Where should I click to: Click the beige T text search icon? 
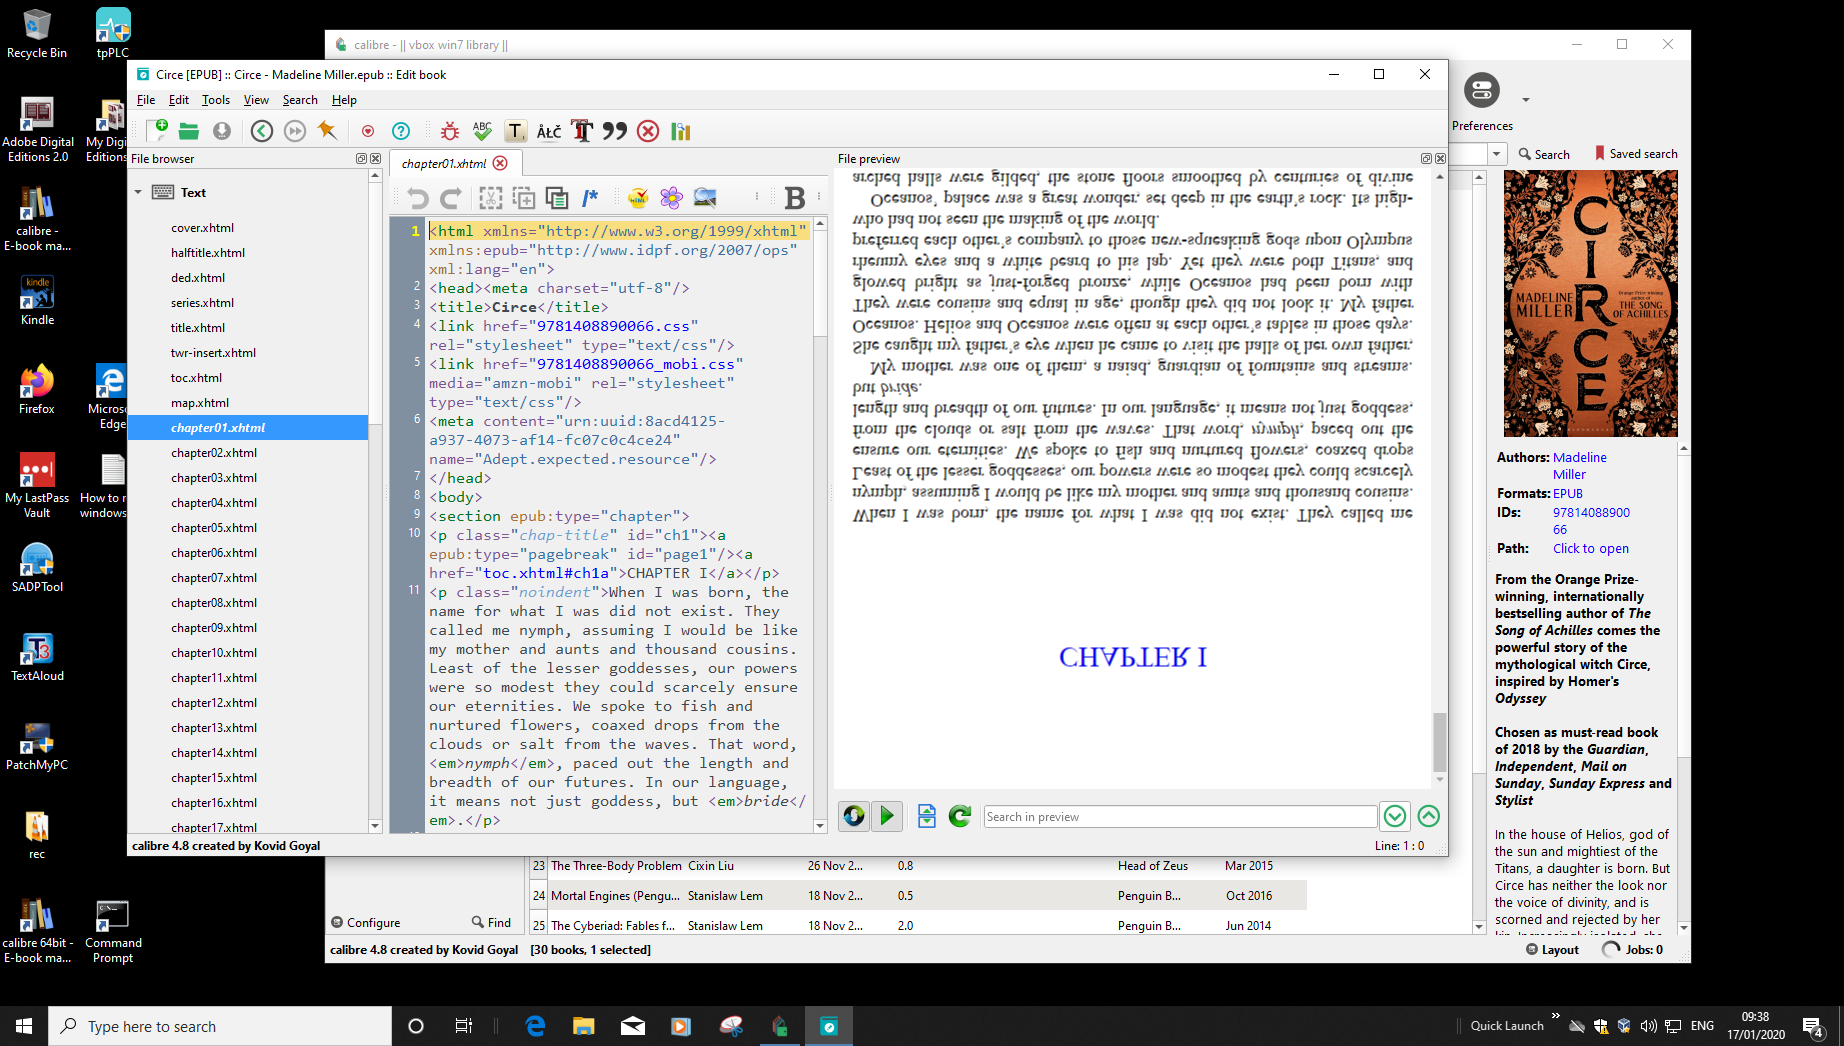[515, 131]
